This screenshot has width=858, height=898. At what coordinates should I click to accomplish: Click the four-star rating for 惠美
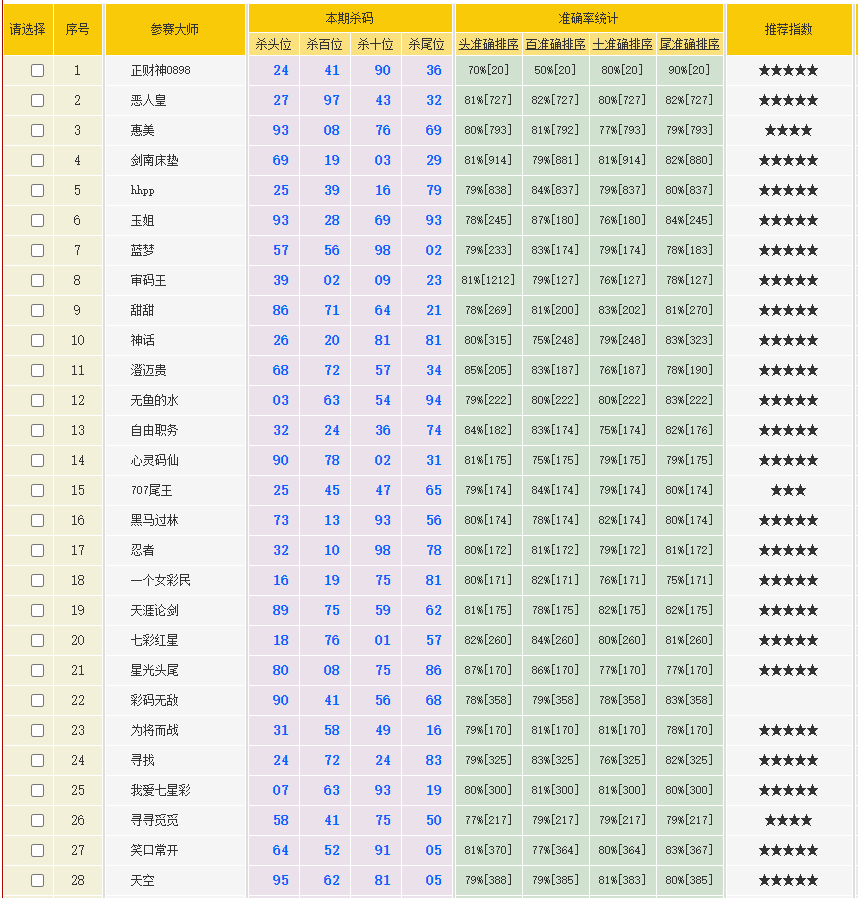[788, 130]
